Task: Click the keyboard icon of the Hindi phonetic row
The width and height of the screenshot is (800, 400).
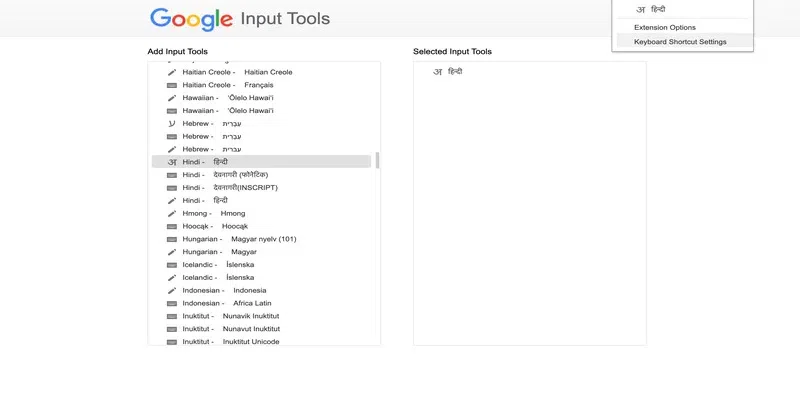Action: [x=172, y=175]
